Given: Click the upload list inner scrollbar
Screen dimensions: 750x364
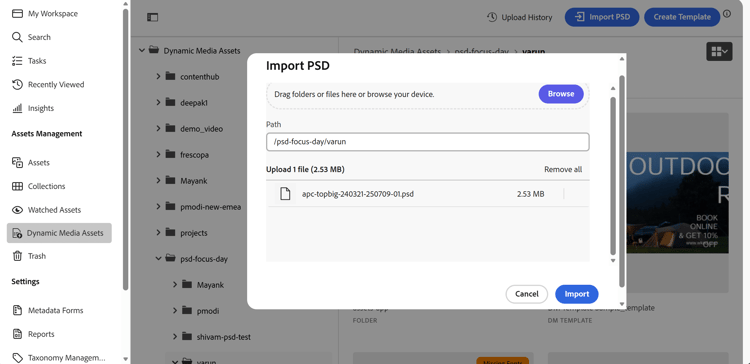Looking at the screenshot, I should click(x=613, y=176).
